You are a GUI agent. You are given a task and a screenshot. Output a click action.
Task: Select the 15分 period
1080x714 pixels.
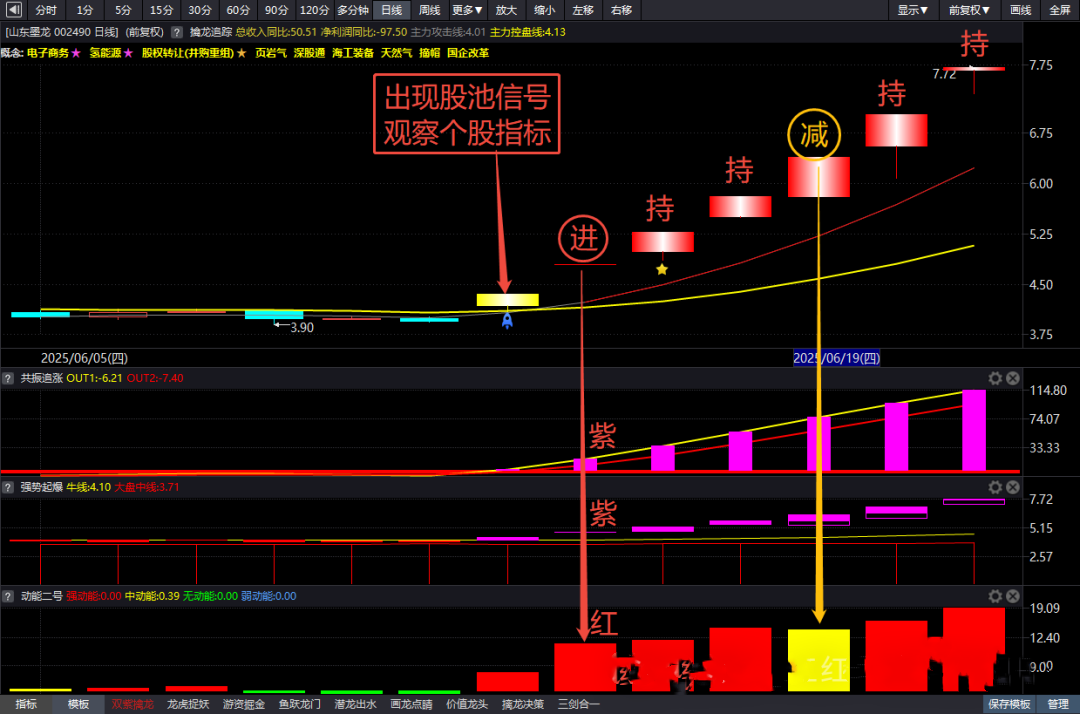pyautogui.click(x=161, y=10)
